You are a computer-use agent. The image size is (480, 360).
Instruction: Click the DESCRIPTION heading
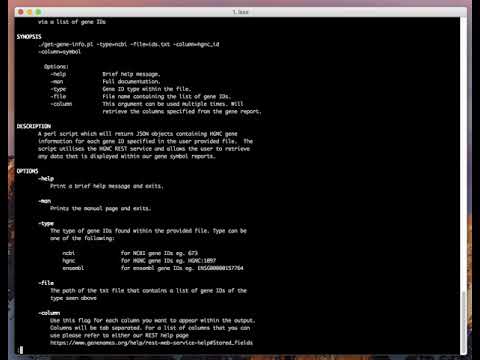tap(34, 126)
